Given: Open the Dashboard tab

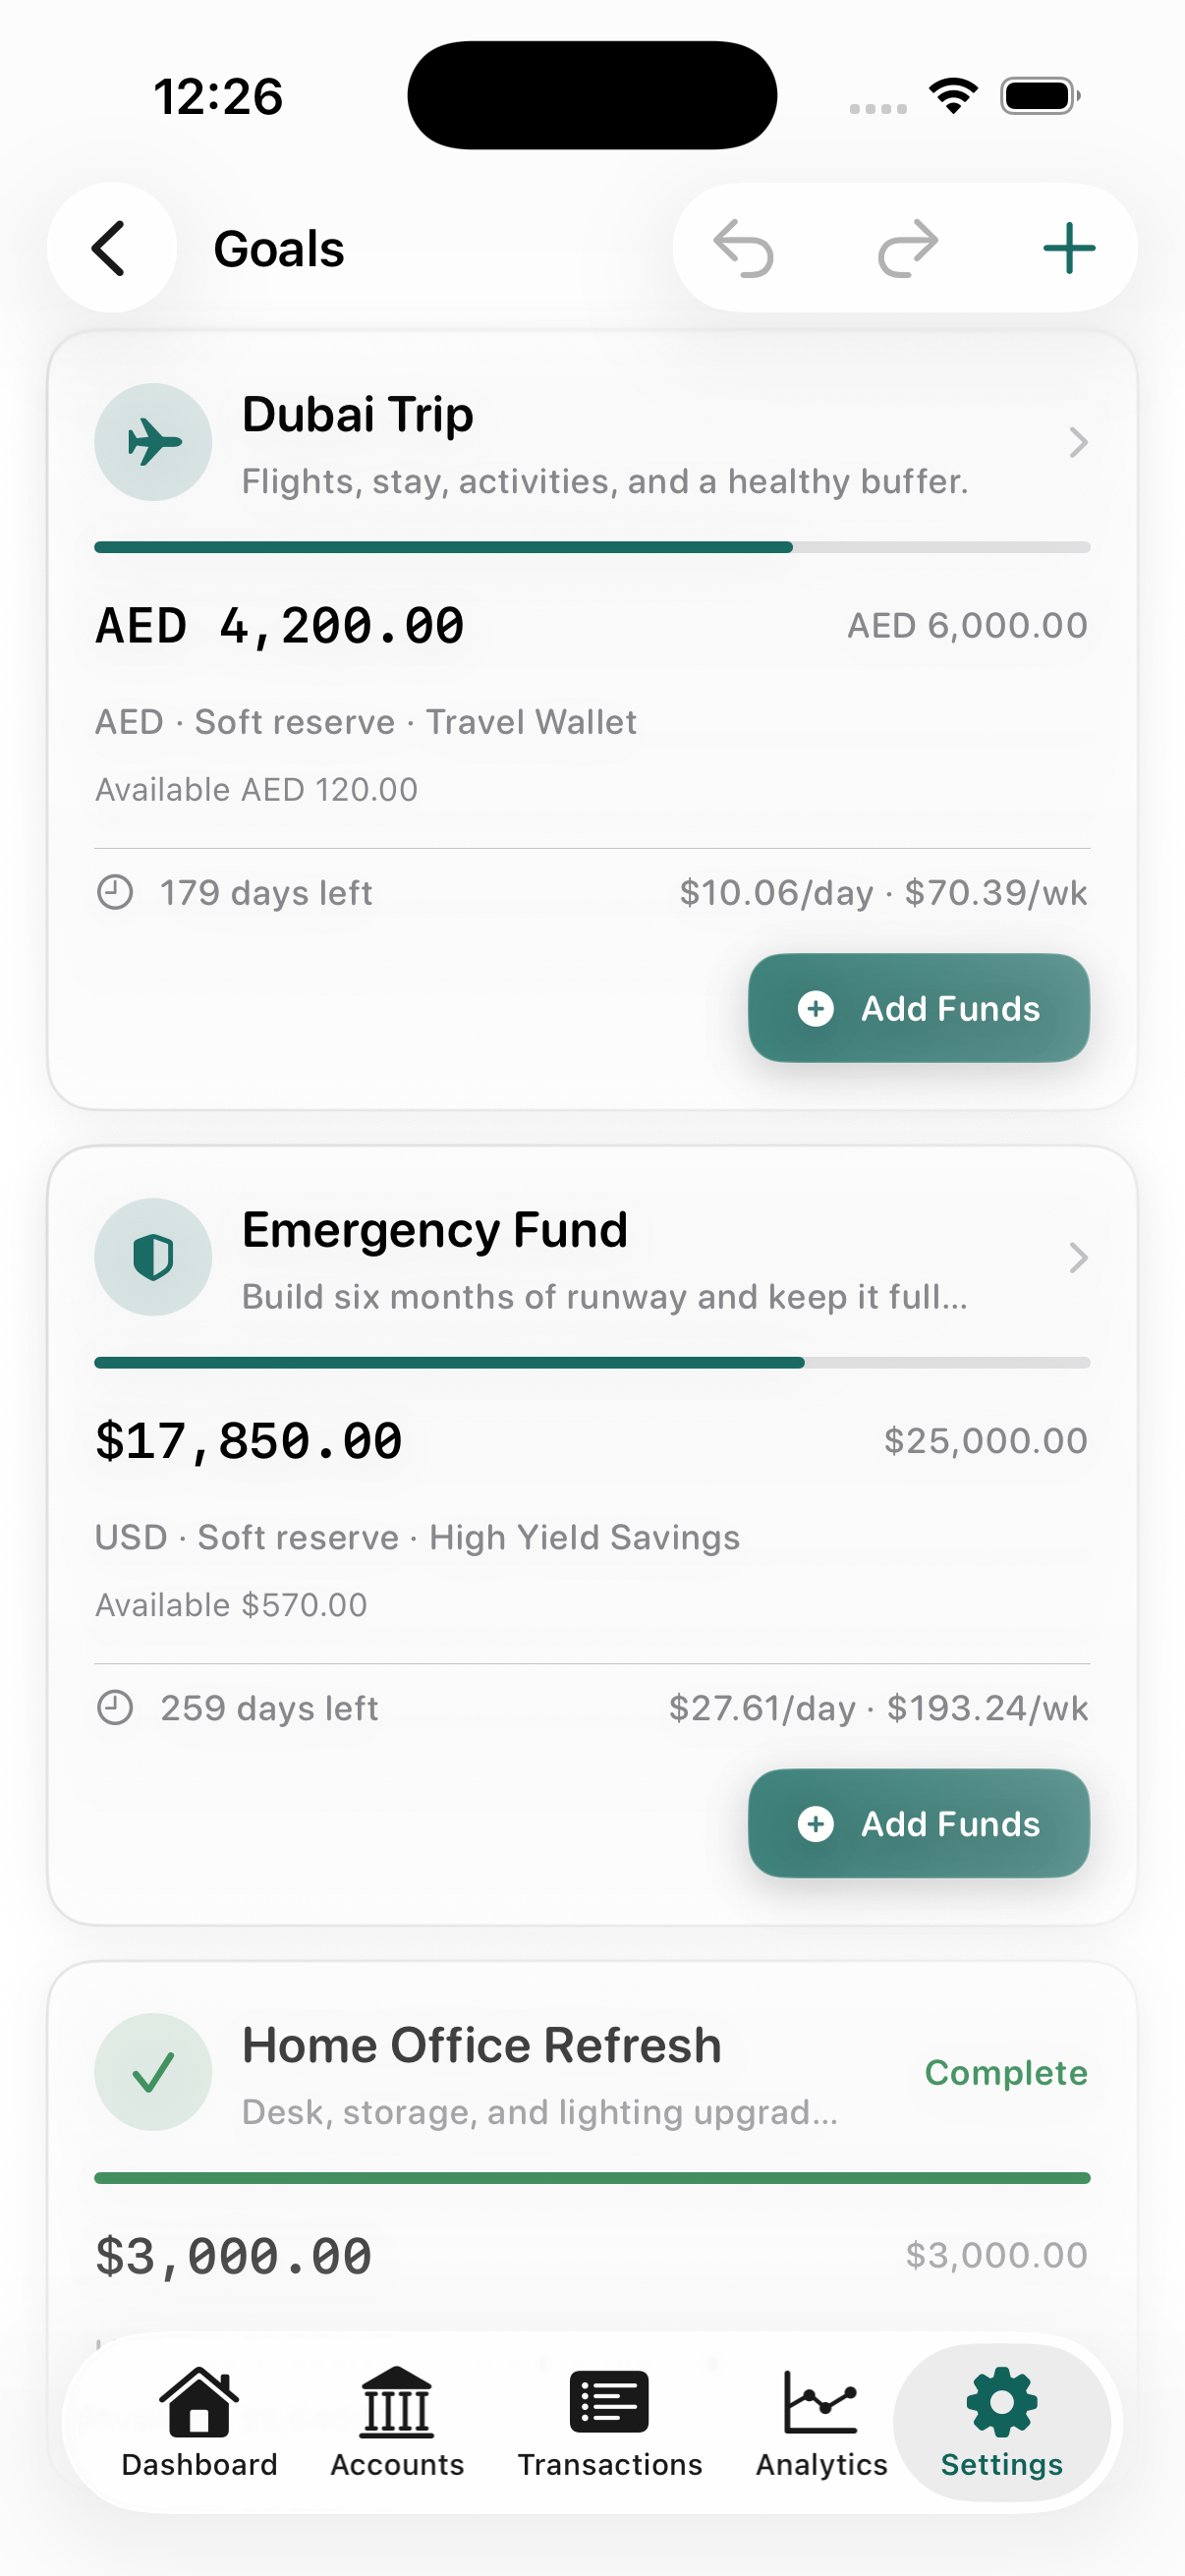Looking at the screenshot, I should (199, 2422).
